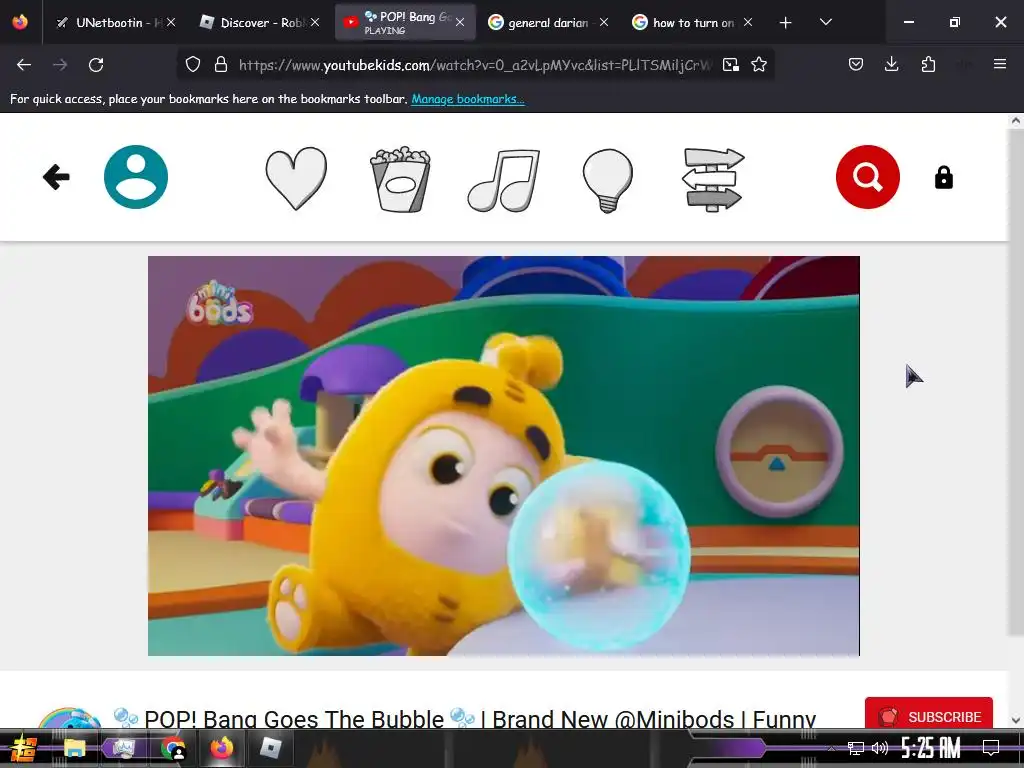Open the lightbulb Learning category
Screen dimensions: 1024x768
607,180
